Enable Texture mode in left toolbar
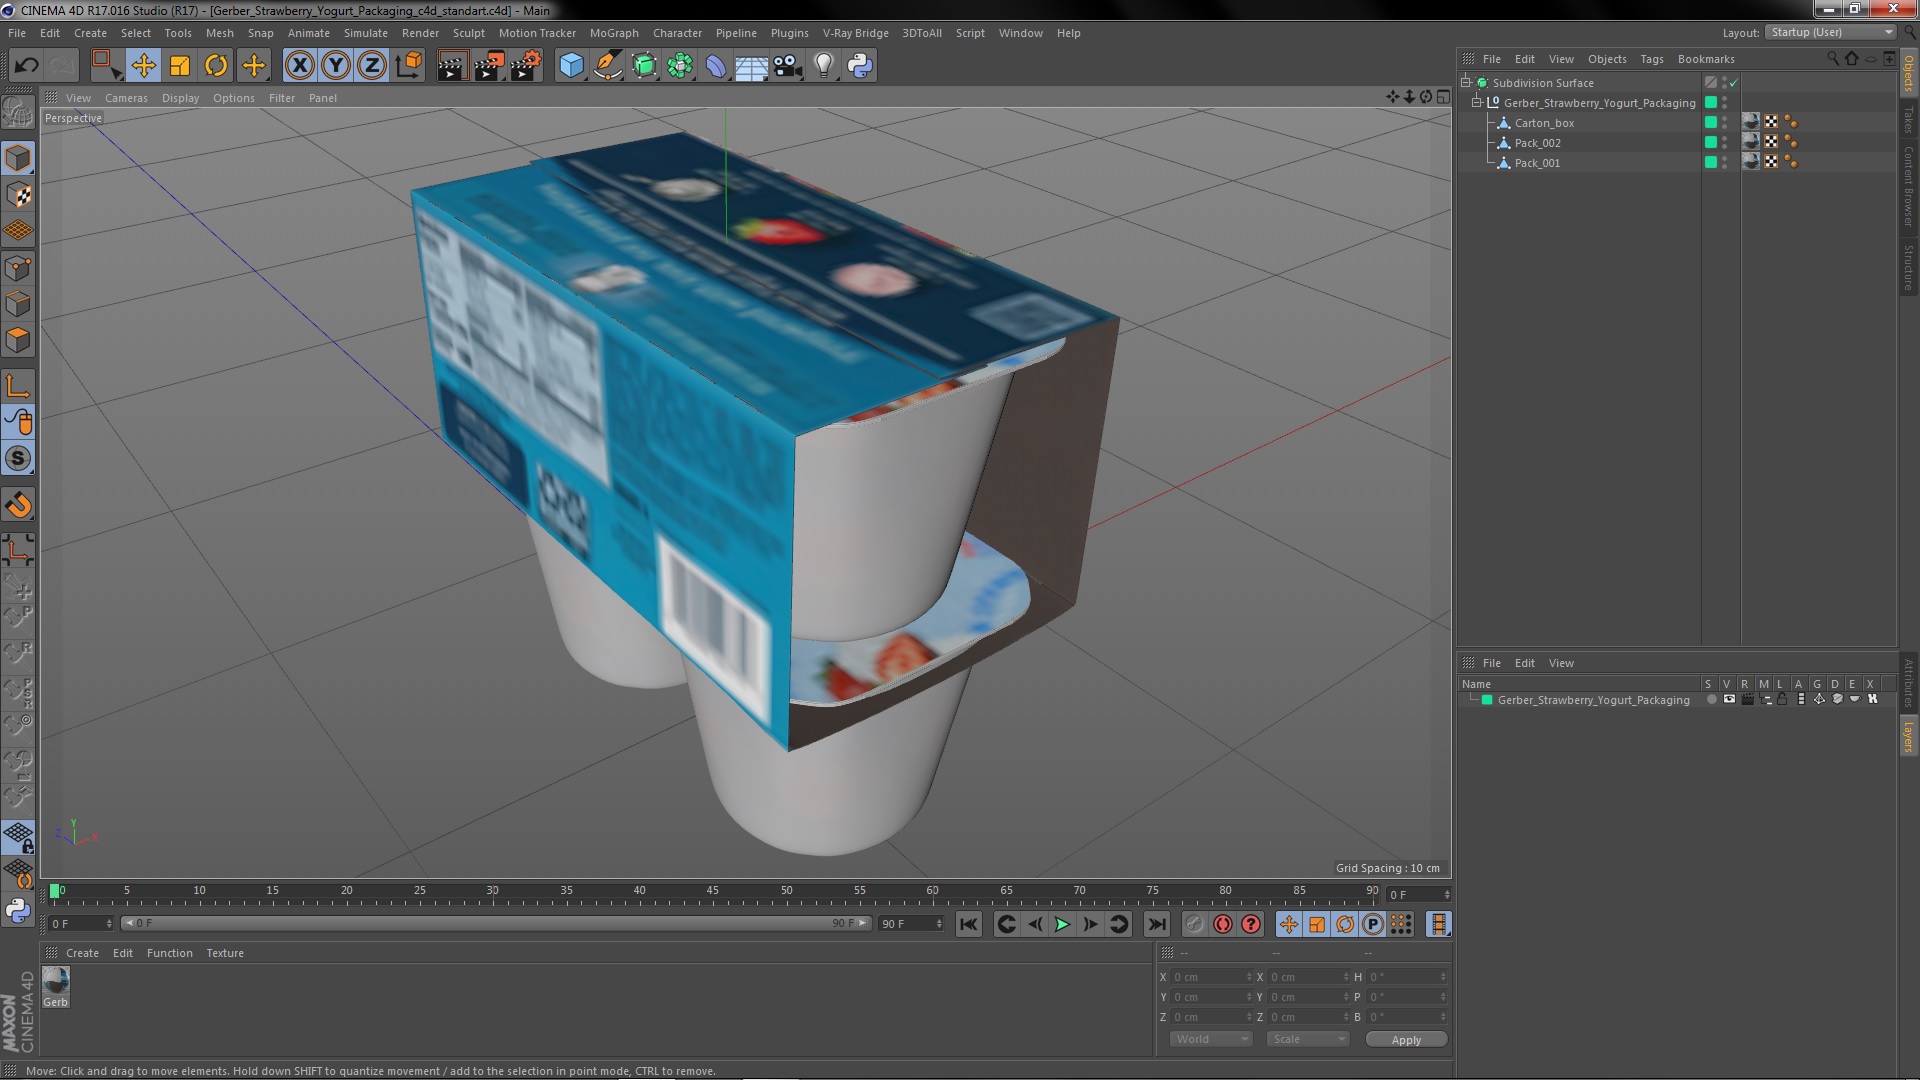Image resolution: width=1920 pixels, height=1080 pixels. [x=18, y=195]
